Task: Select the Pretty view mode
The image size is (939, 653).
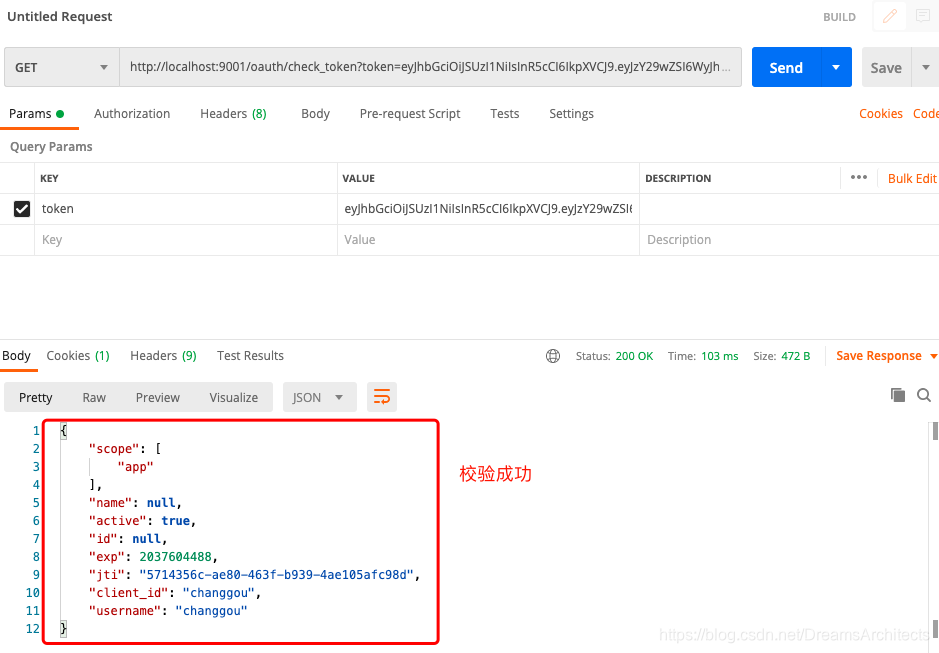Action: point(35,397)
